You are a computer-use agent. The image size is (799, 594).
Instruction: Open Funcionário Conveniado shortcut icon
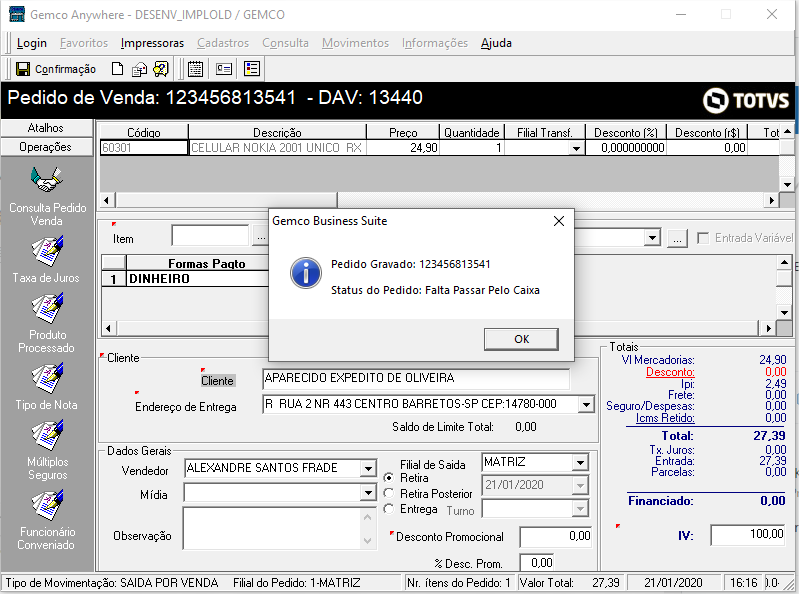point(47,505)
